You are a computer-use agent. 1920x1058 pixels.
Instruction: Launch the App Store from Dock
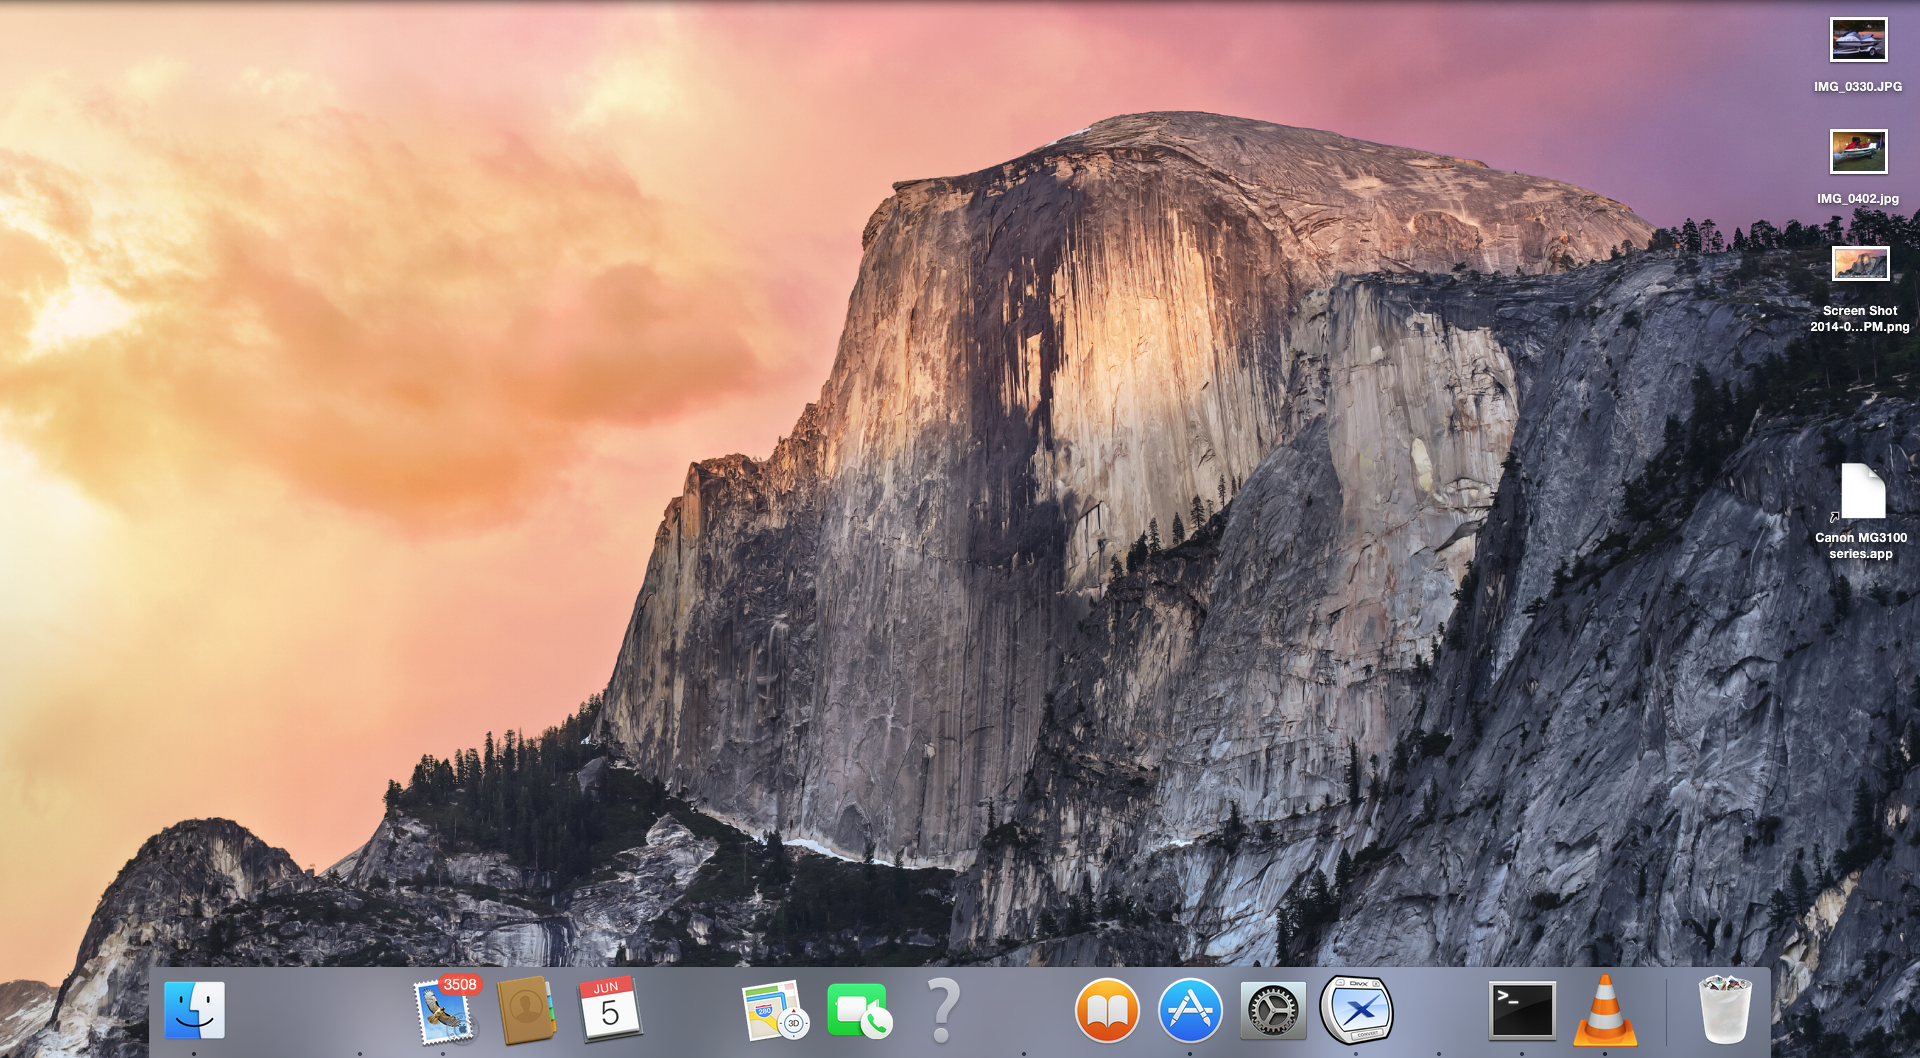pos(1190,1011)
